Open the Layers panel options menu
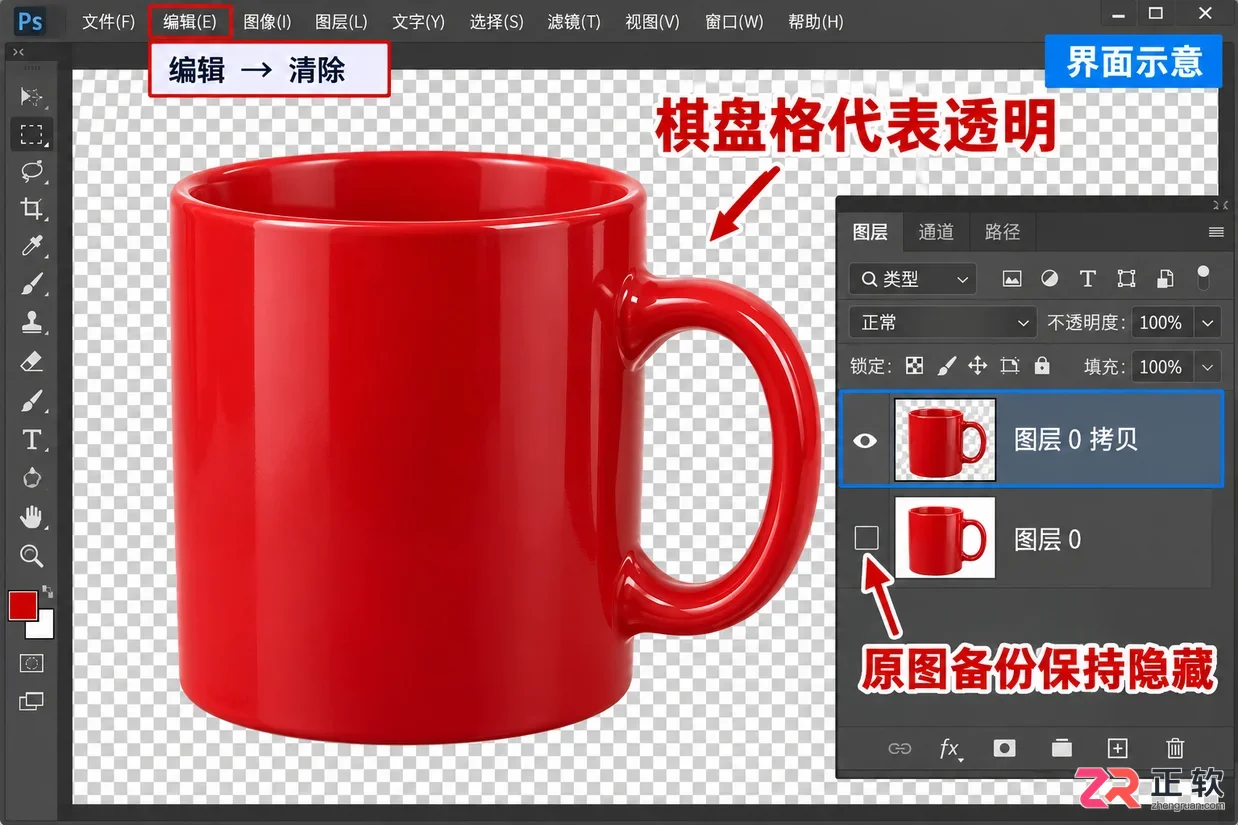The width and height of the screenshot is (1238, 825). click(1216, 232)
